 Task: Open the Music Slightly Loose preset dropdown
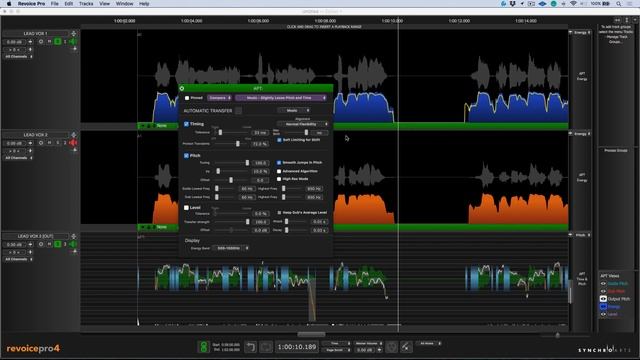click(281, 98)
